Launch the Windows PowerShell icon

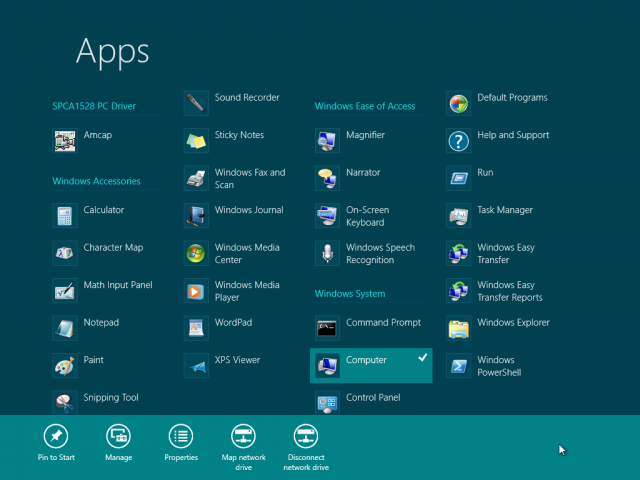click(459, 366)
